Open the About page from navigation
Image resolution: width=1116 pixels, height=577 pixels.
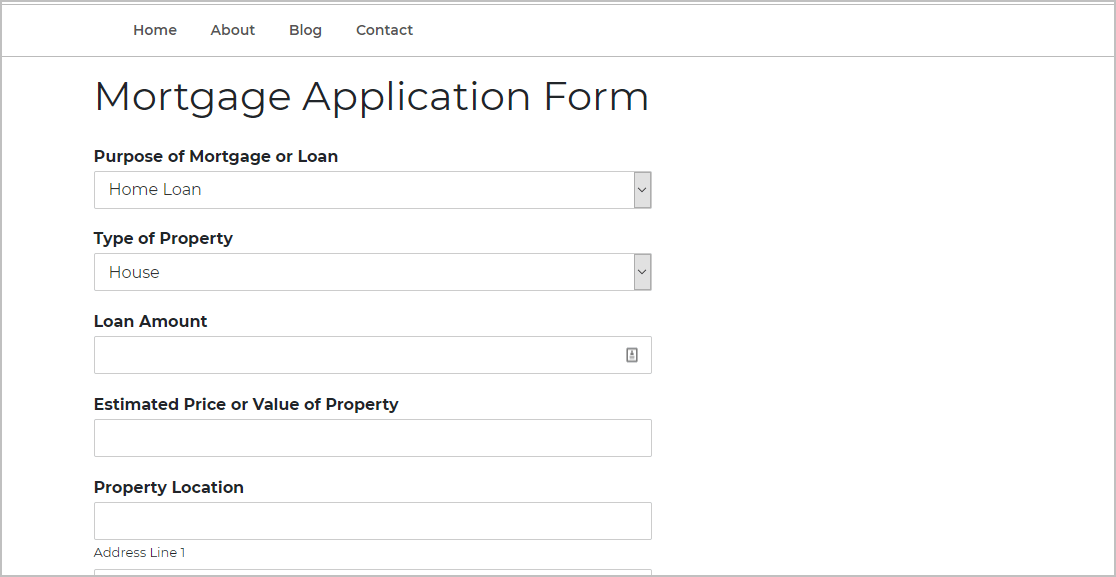click(x=233, y=30)
